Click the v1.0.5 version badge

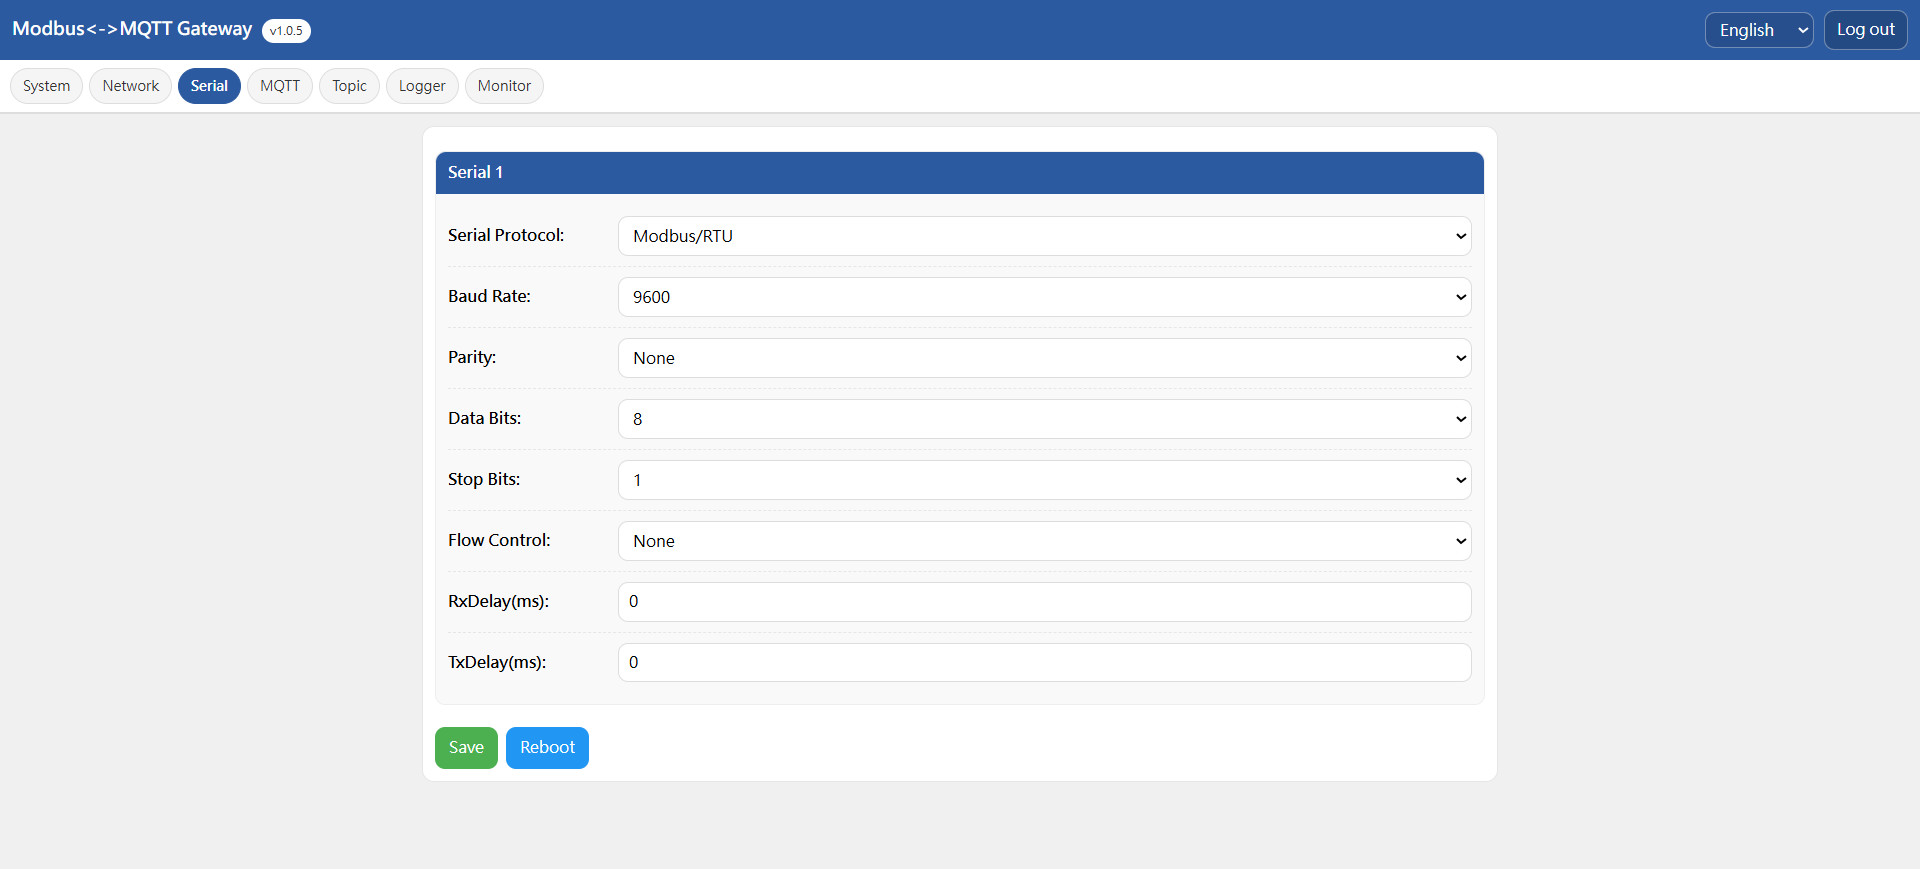click(x=286, y=31)
